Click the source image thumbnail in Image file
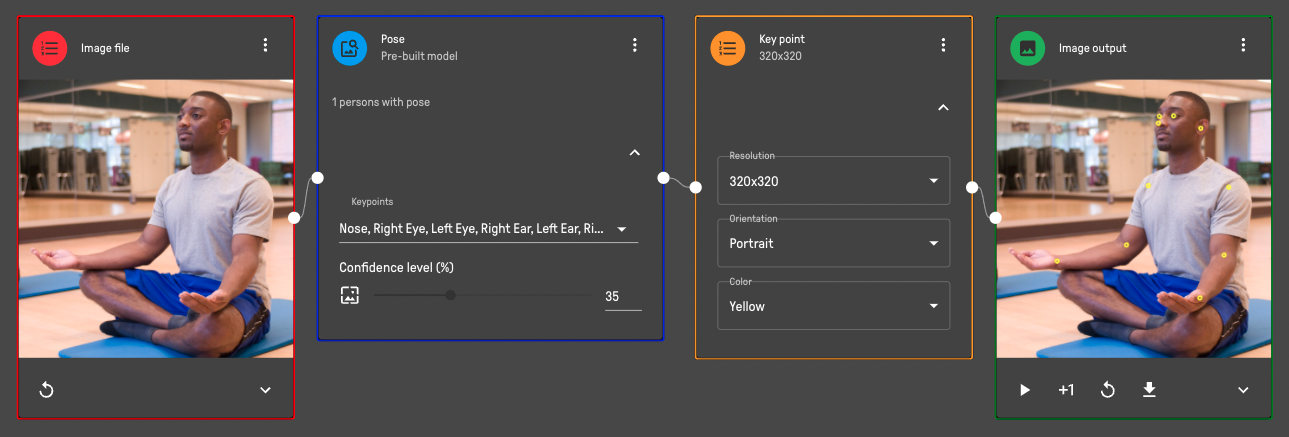The width and height of the screenshot is (1289, 437). pyautogui.click(x=156, y=219)
